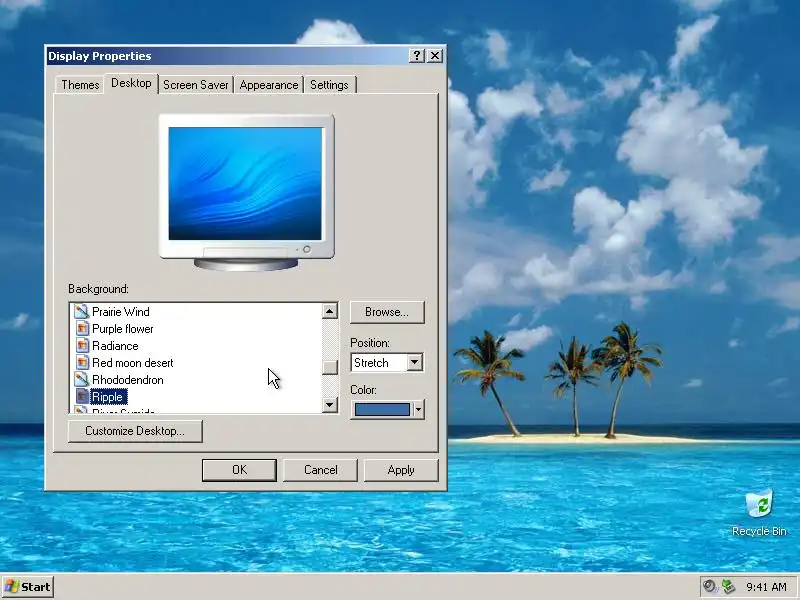Click the Windows logo on Start button
Image resolution: width=800 pixels, height=600 pixels.
coord(12,587)
